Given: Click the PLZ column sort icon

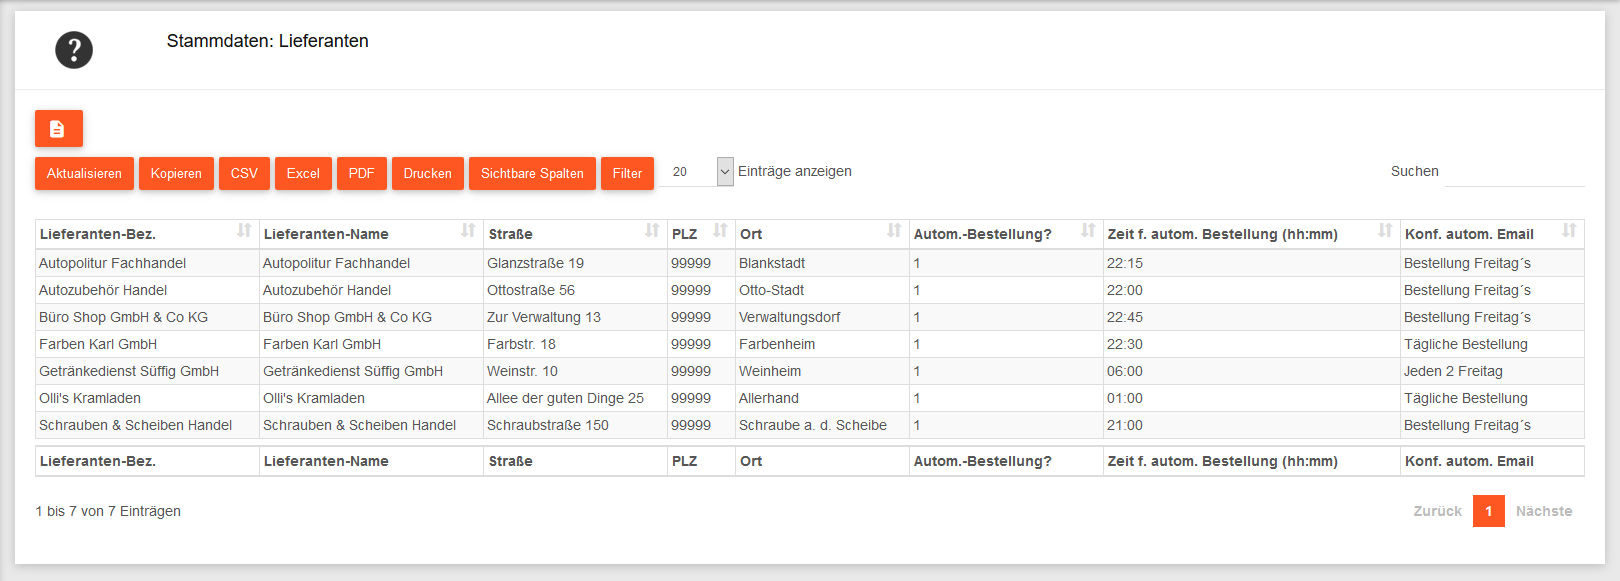Looking at the screenshot, I should 720,231.
